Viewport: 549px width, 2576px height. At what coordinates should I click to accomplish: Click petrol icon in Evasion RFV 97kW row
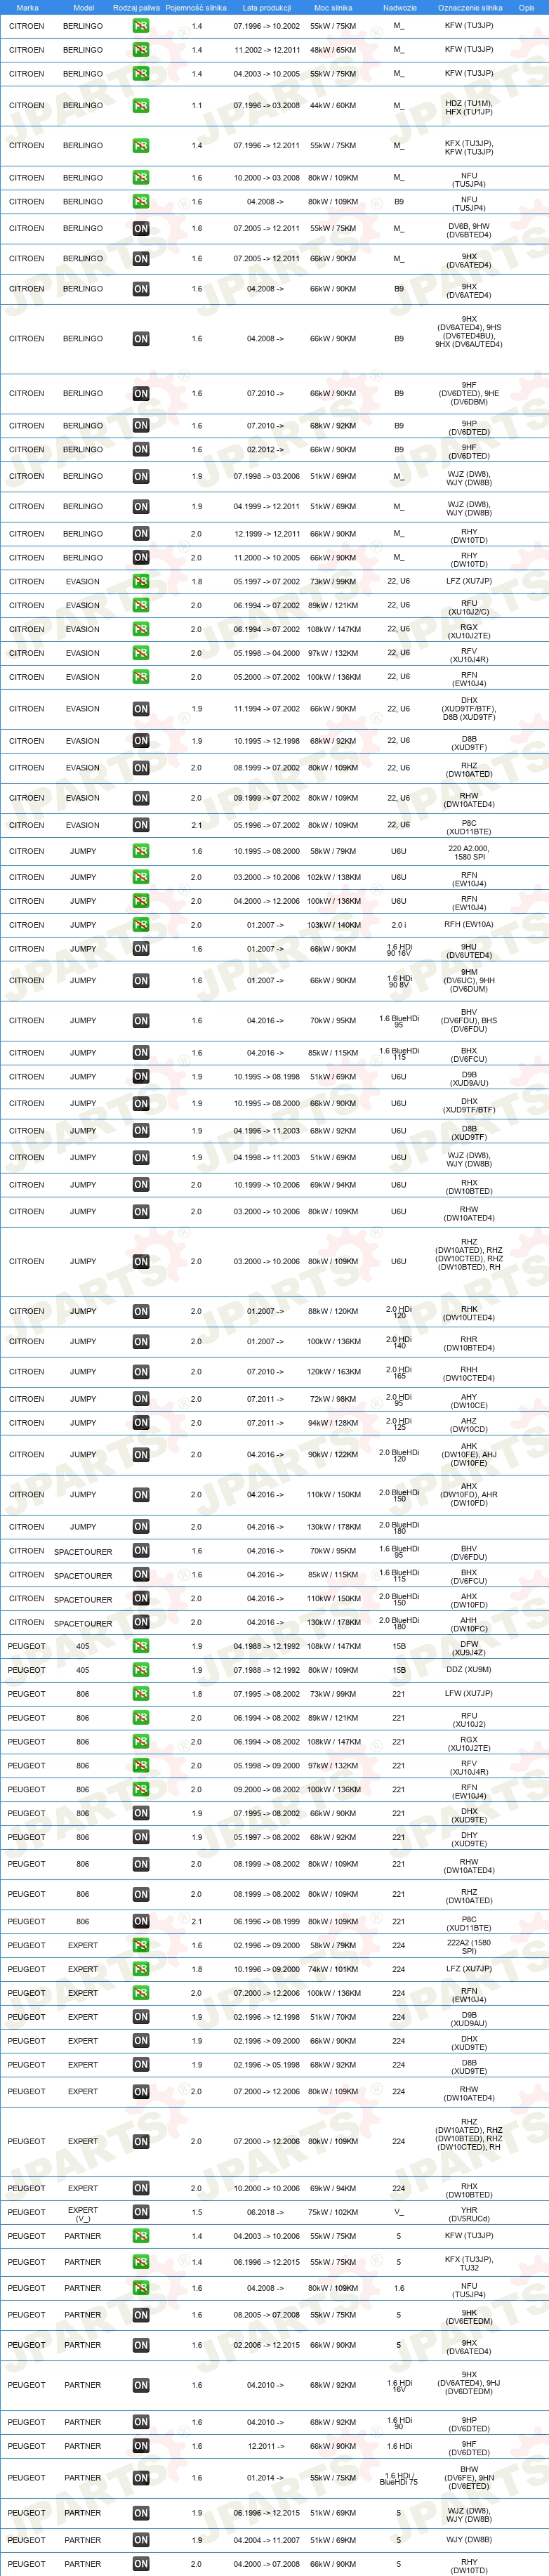141,654
